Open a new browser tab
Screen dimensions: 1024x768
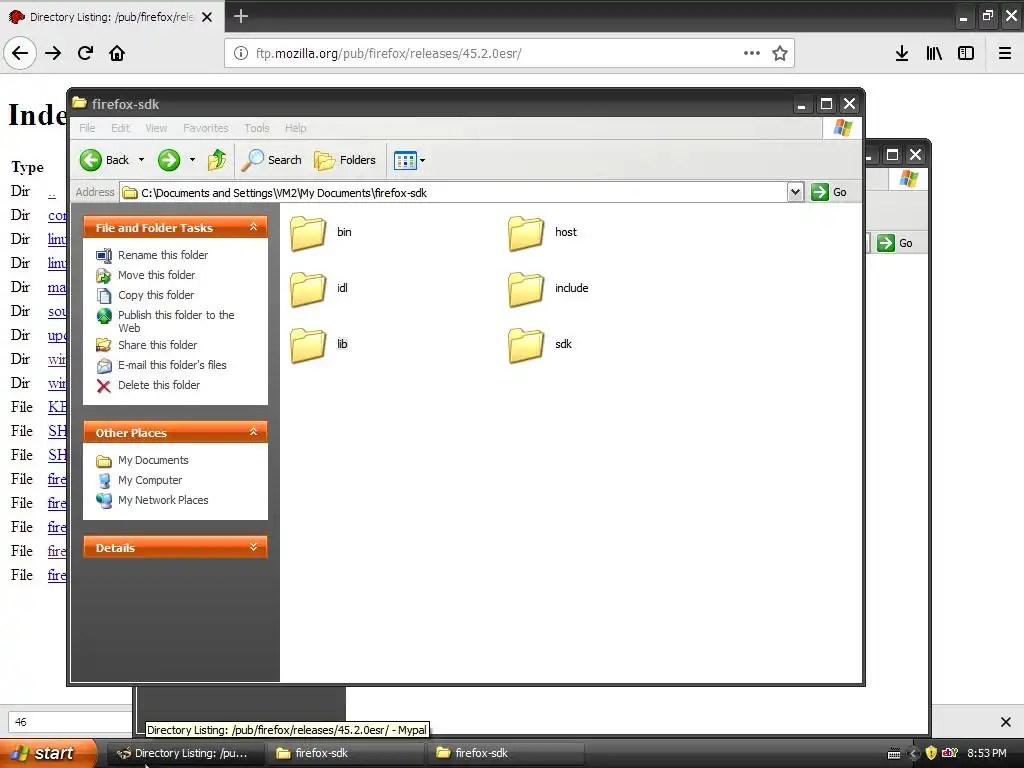(241, 16)
